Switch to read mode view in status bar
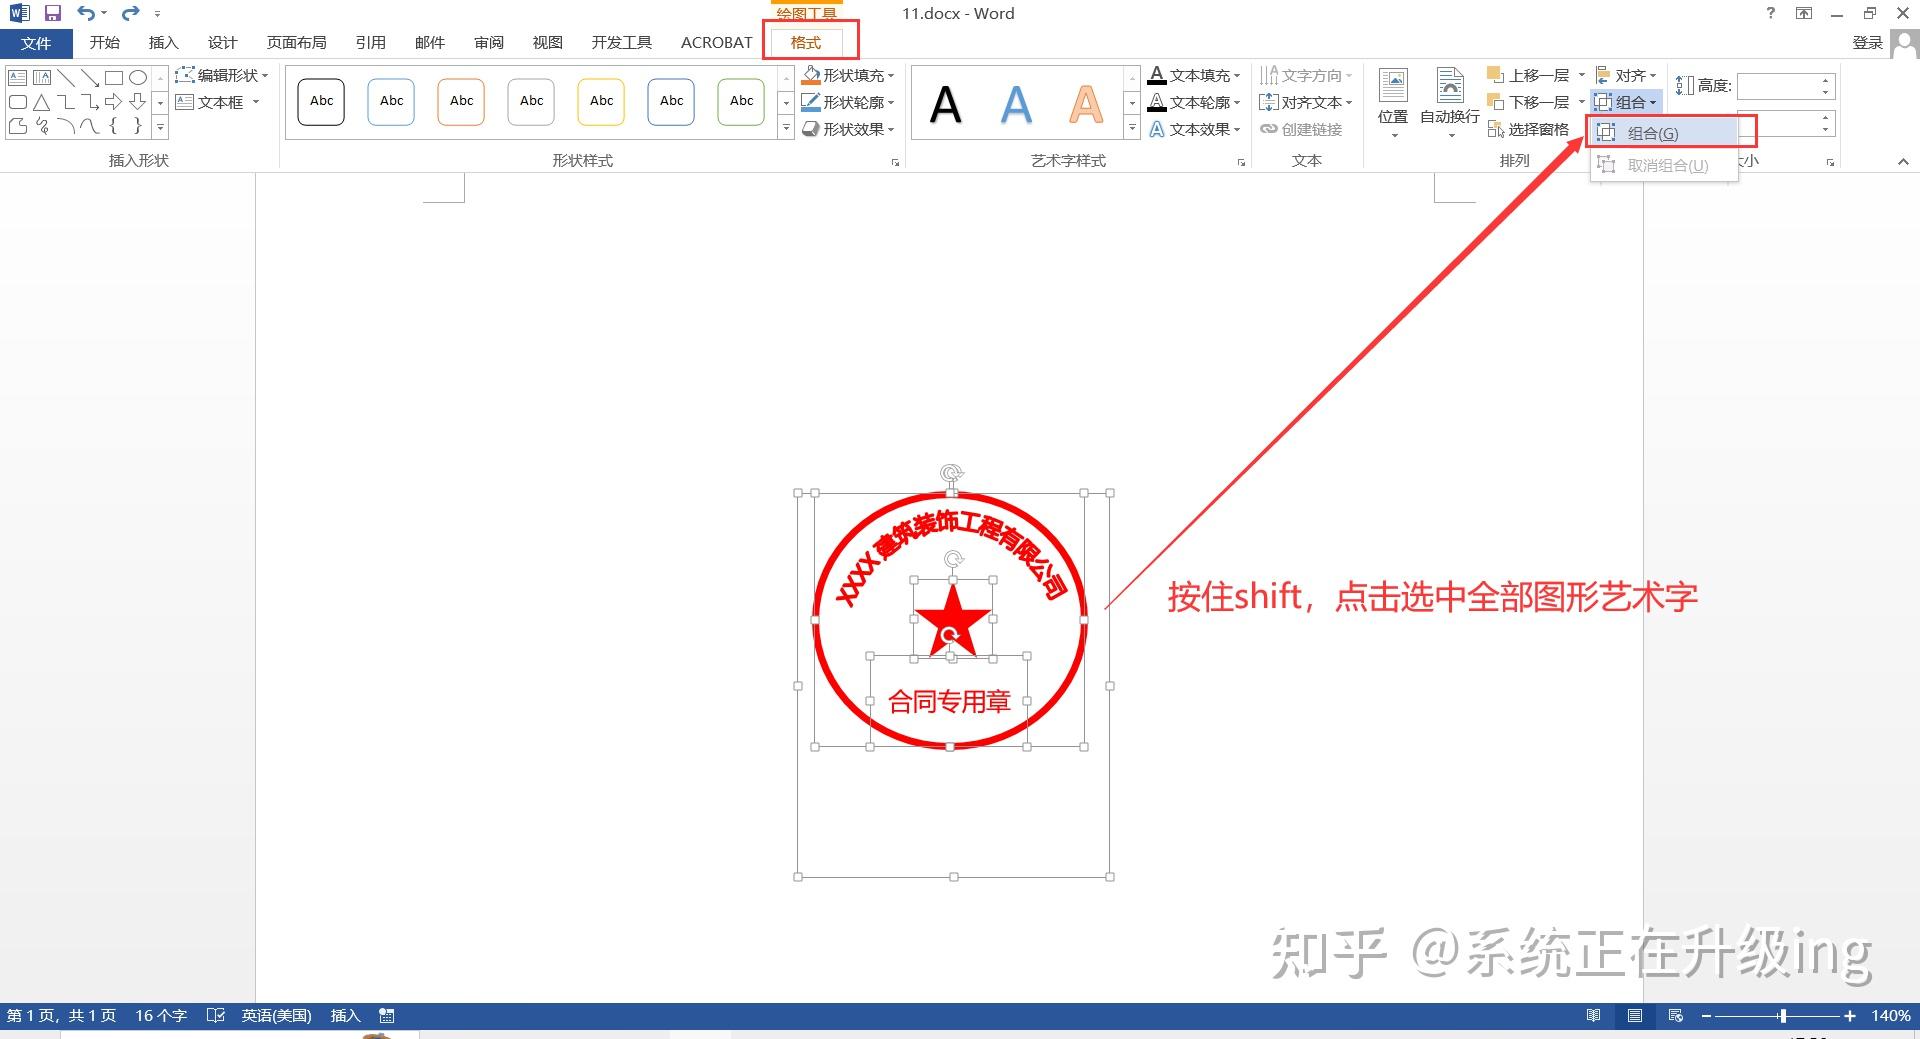1920x1039 pixels. point(1593,1016)
